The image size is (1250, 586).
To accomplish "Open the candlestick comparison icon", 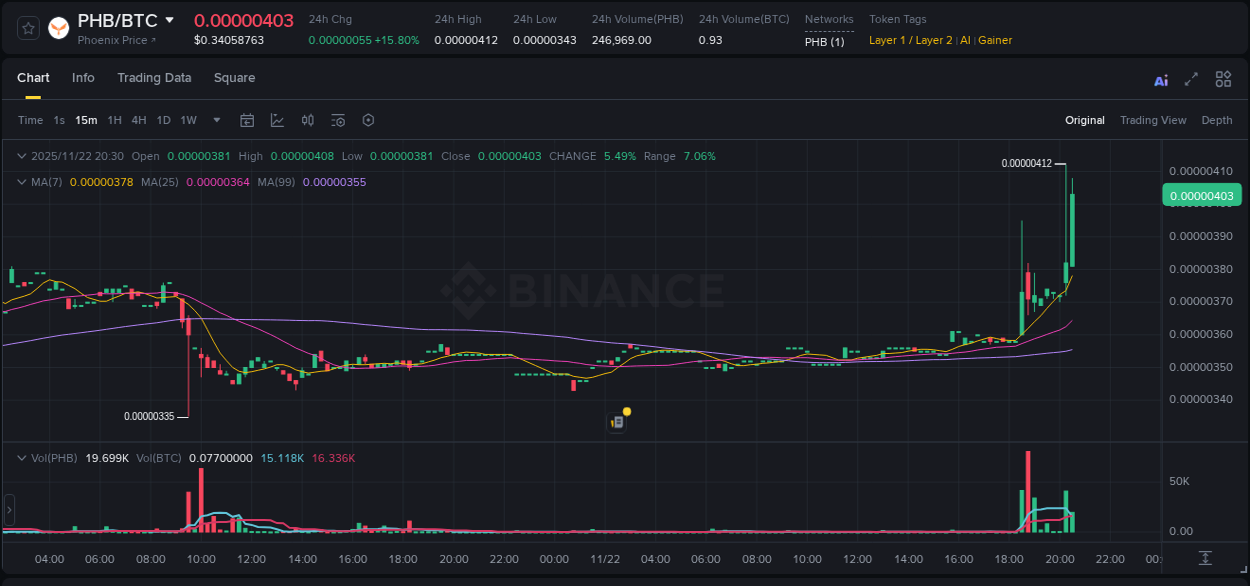I will [x=307, y=120].
